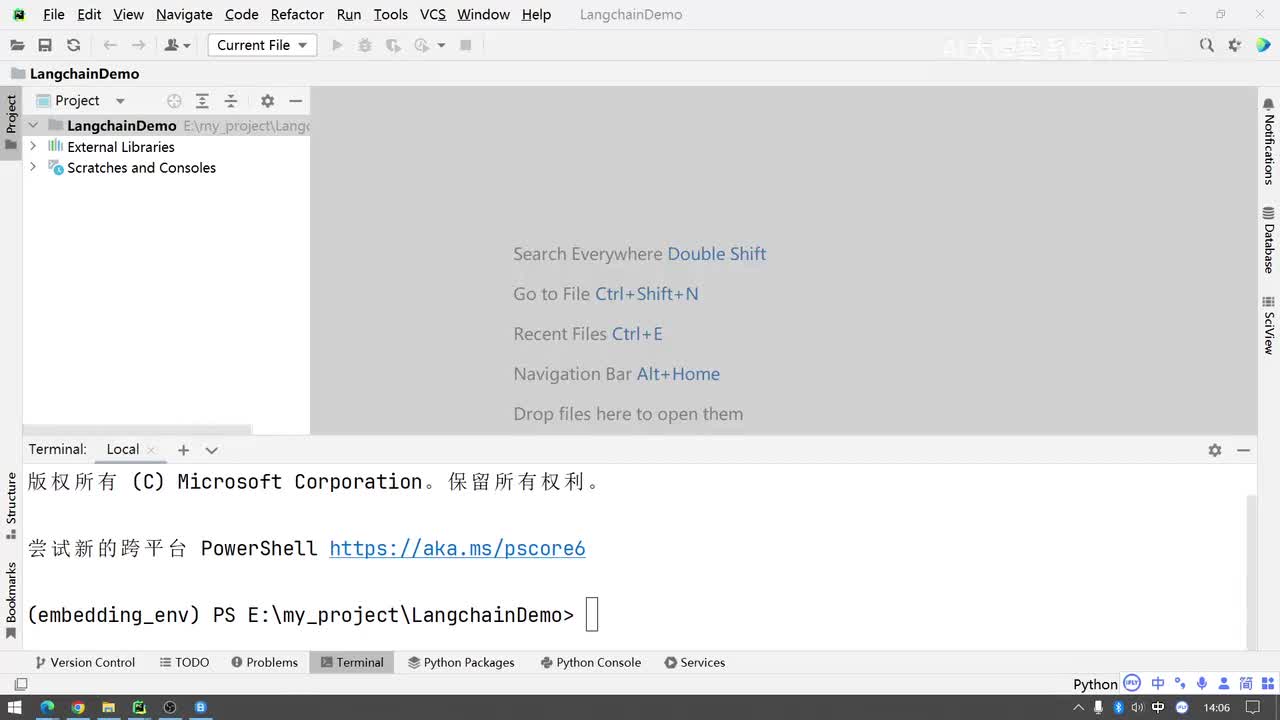This screenshot has width=1280, height=720.
Task: Save all files using the floppy disk icon
Action: (x=45, y=45)
